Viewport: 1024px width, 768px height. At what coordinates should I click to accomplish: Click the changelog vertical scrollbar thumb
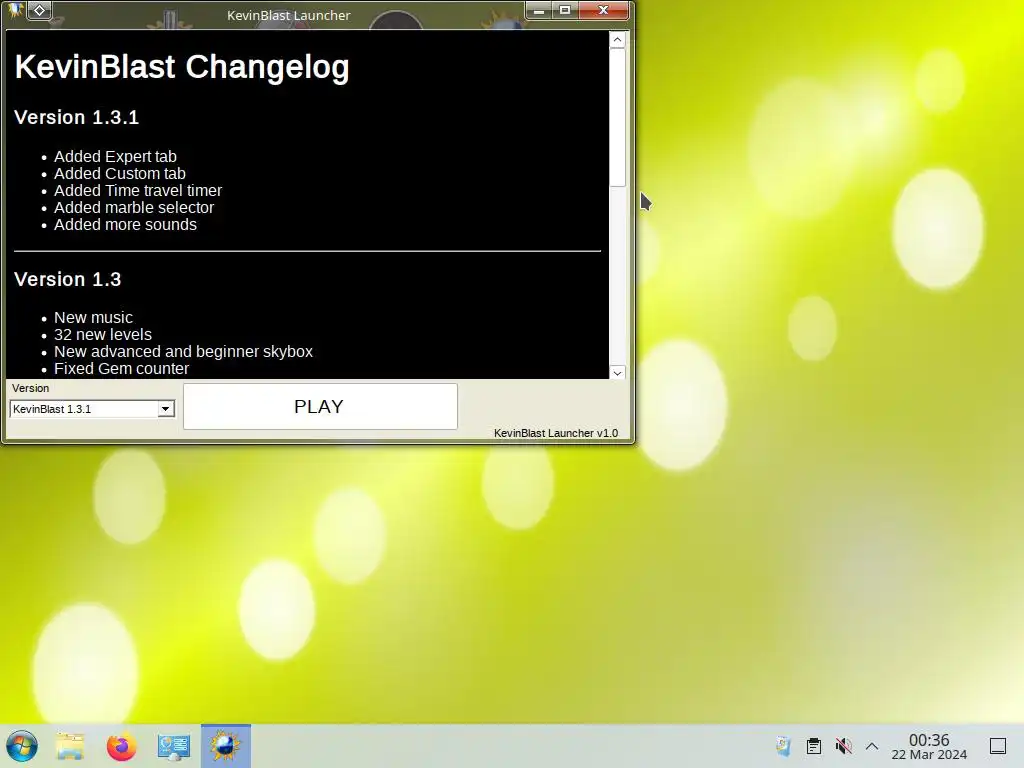(x=617, y=118)
